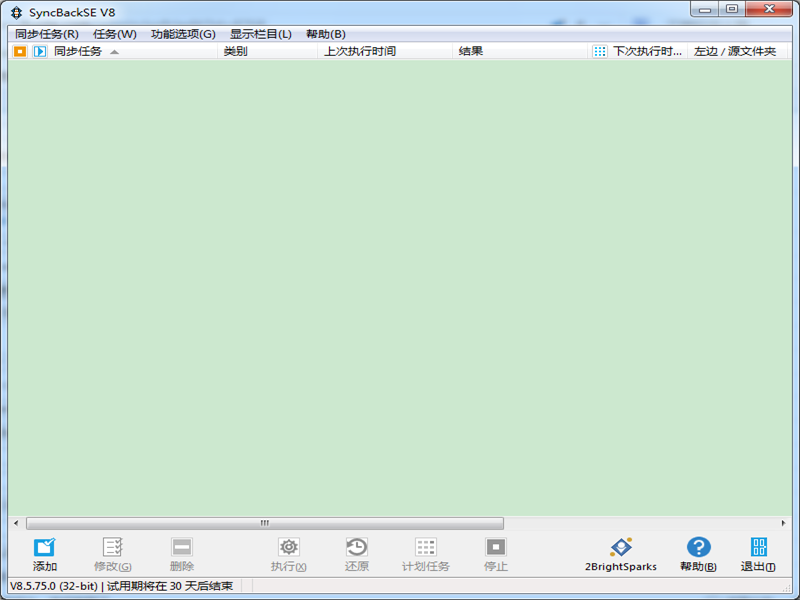
Task: Minimize the SyncBackSE window
Action: tap(705, 9)
